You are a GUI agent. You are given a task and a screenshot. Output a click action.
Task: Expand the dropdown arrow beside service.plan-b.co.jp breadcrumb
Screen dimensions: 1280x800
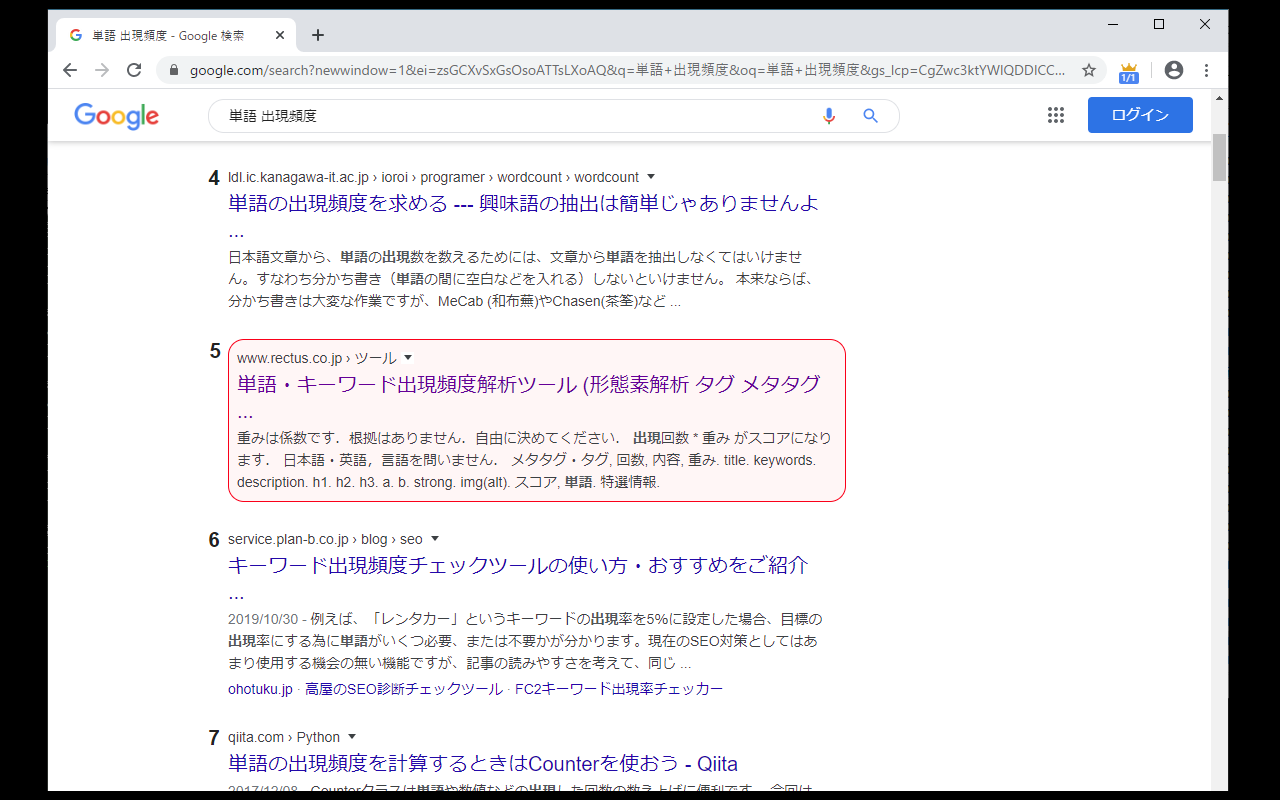(x=435, y=539)
